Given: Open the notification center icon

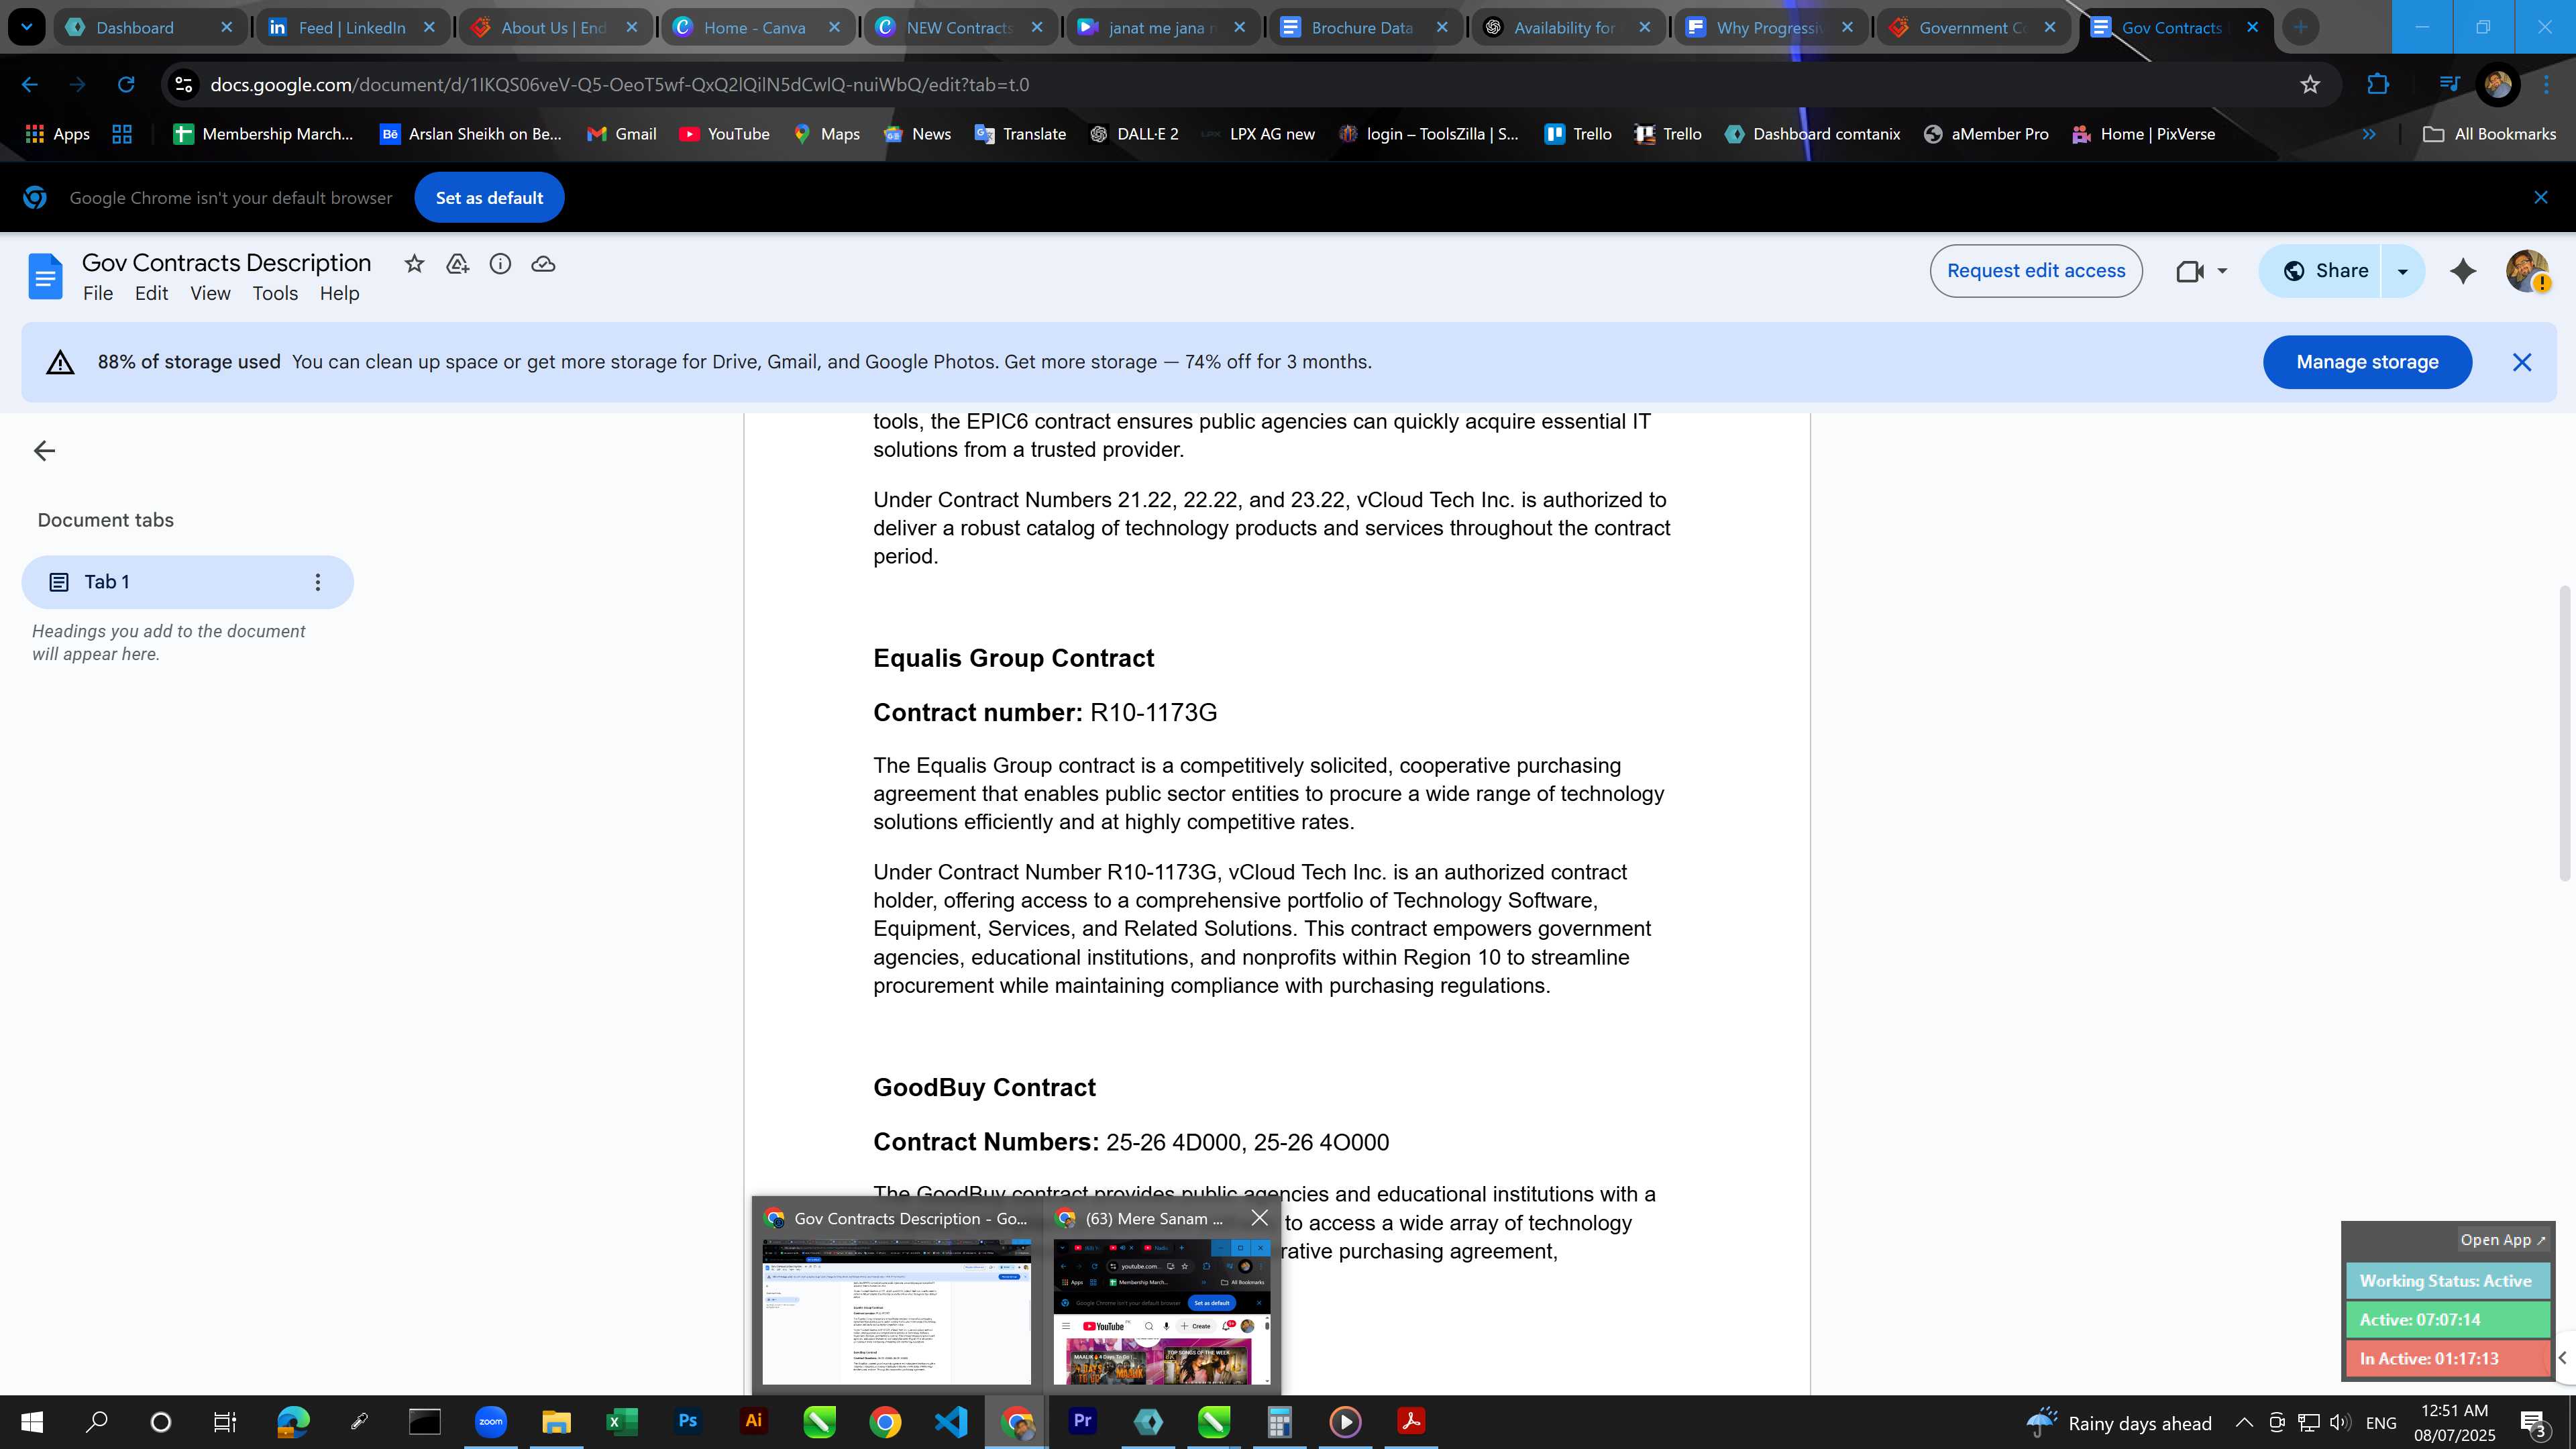Looking at the screenshot, I should tap(2534, 1422).
